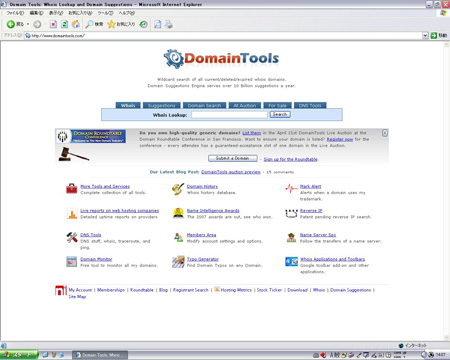Switch to the DNS Tools tab
Screen dimensions: 450x360
[x=310, y=105]
